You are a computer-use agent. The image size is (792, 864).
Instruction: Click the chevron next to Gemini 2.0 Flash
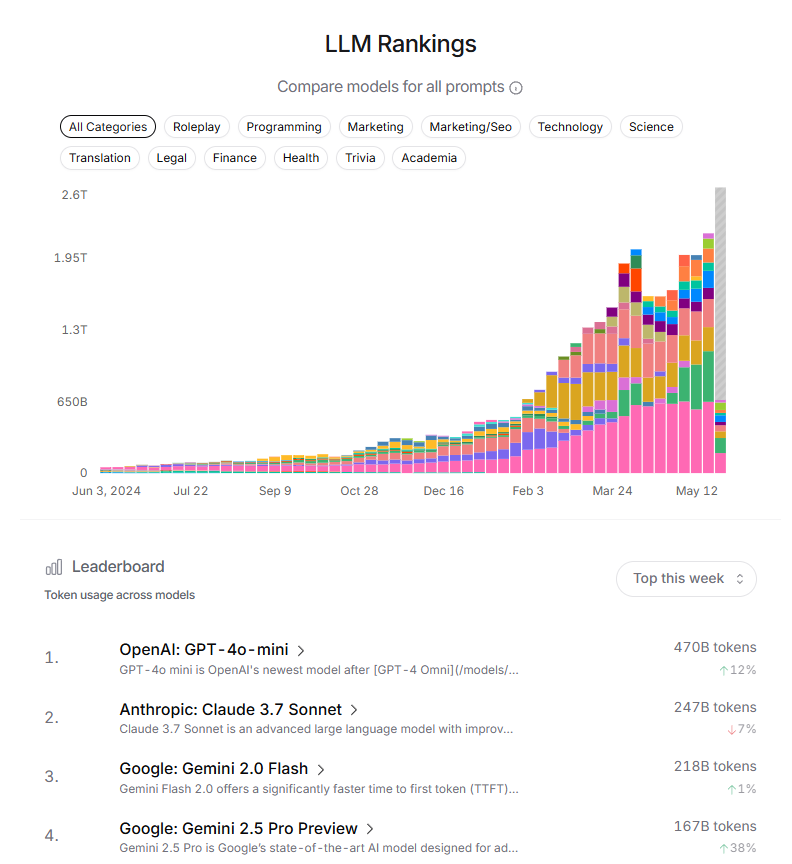point(321,769)
